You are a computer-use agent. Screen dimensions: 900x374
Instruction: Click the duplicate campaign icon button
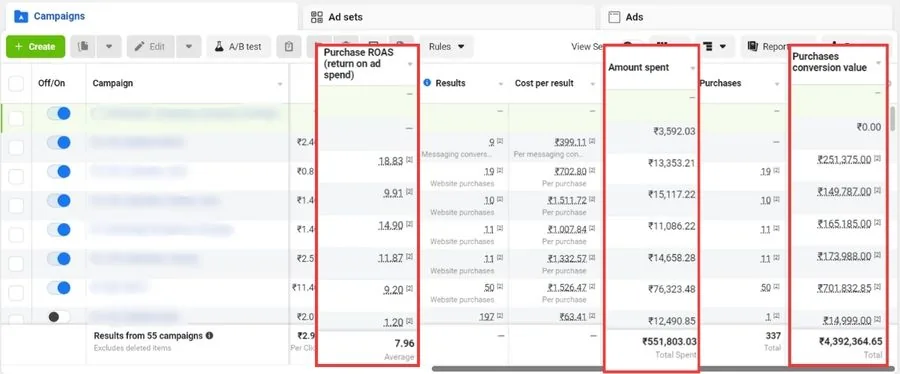(83, 47)
